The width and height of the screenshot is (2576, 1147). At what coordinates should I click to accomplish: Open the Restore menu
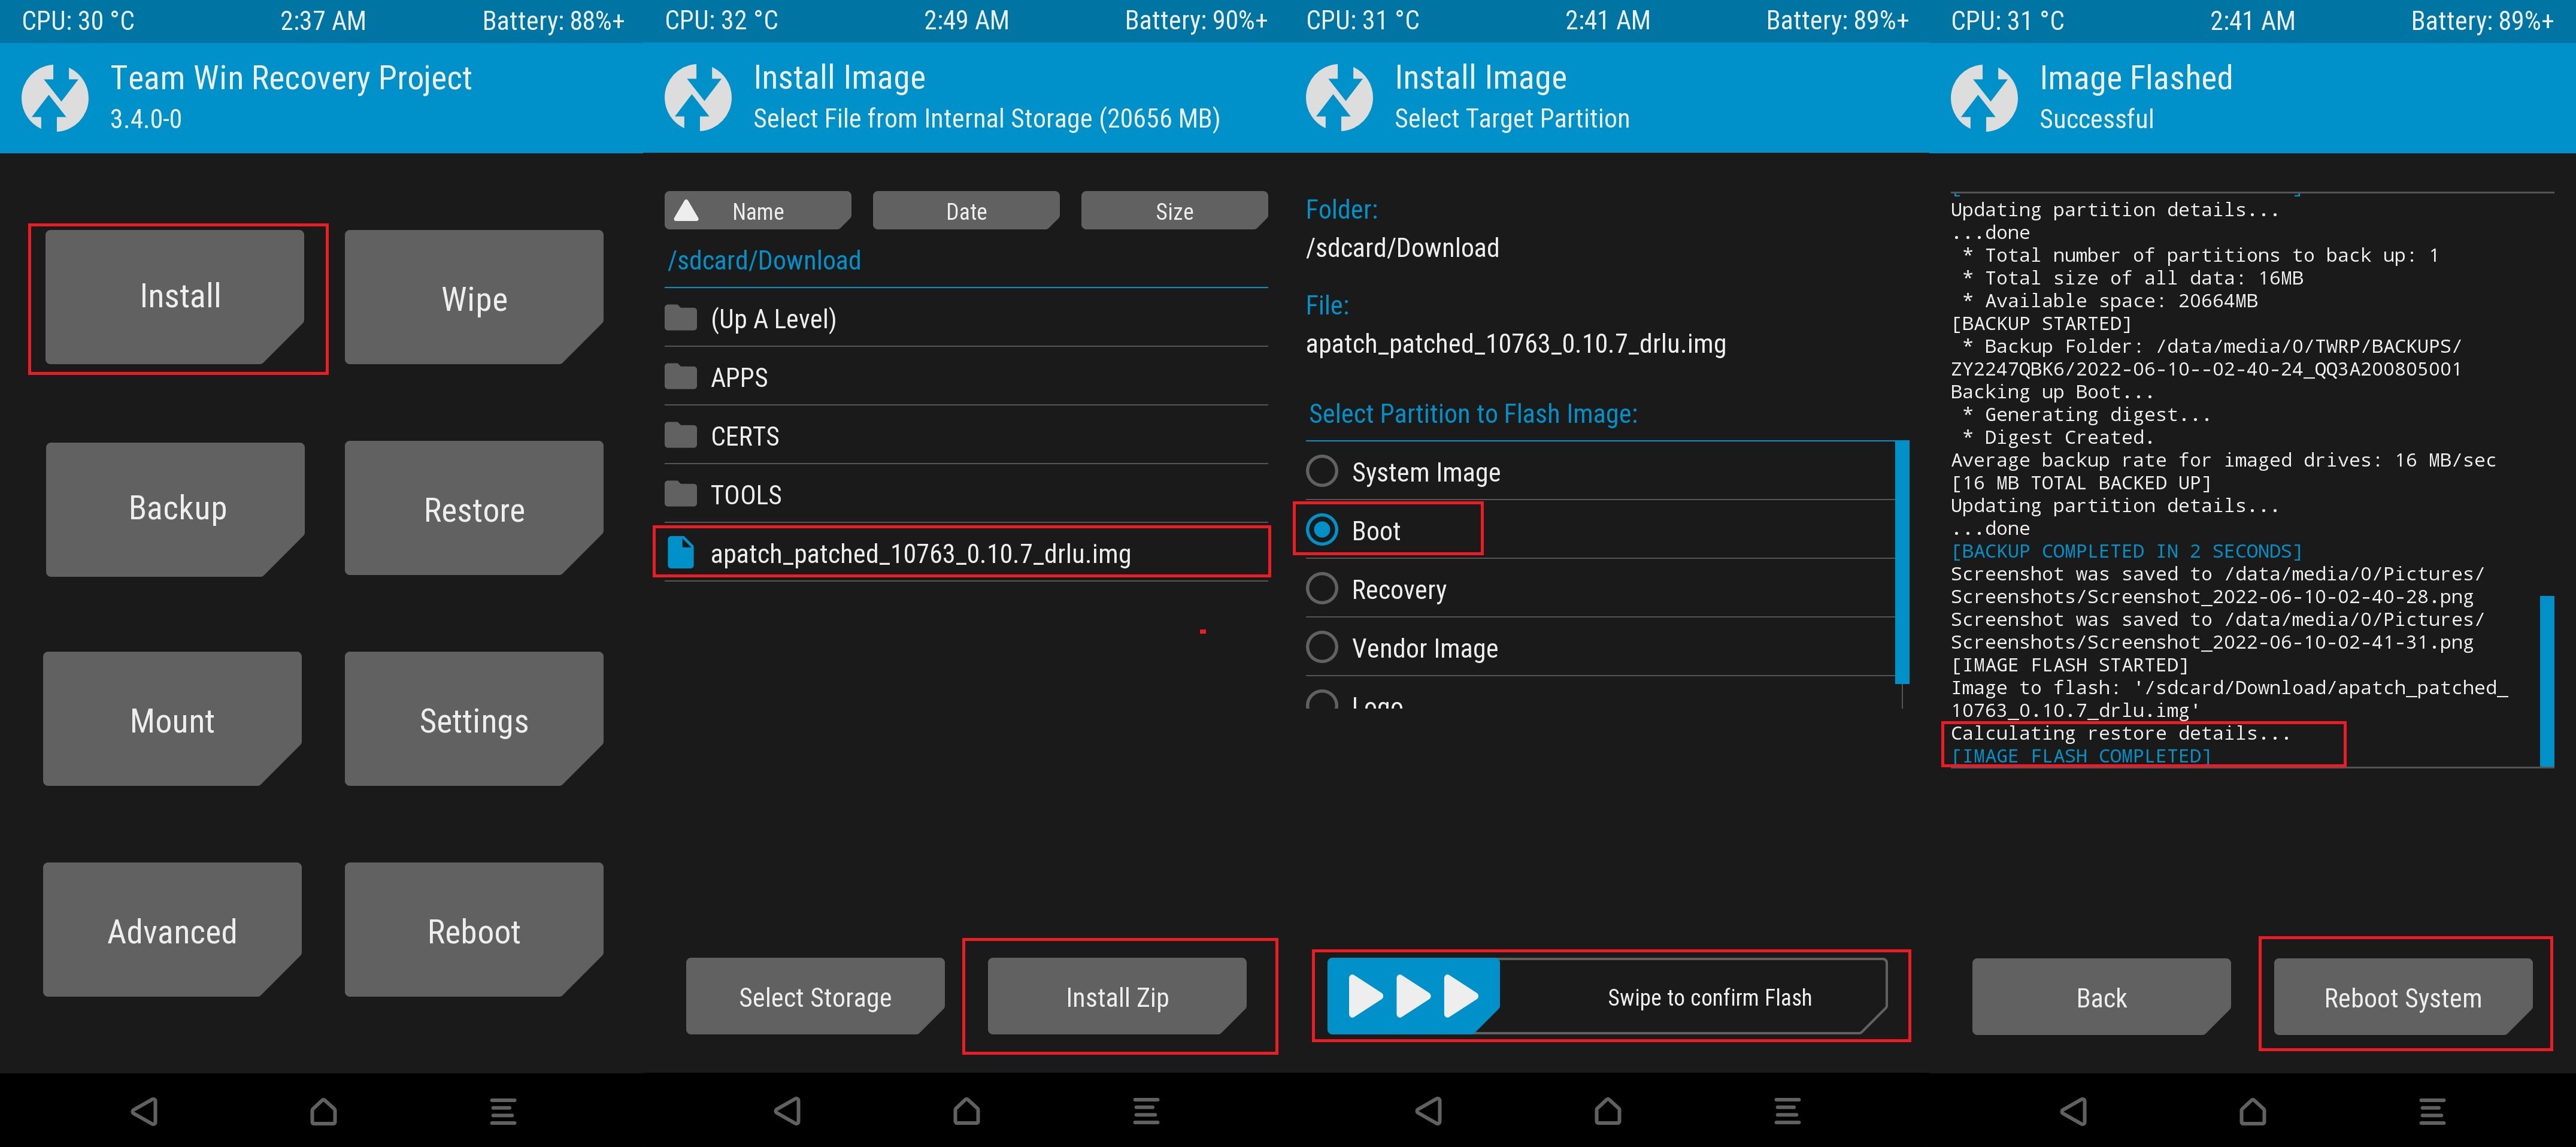(474, 509)
